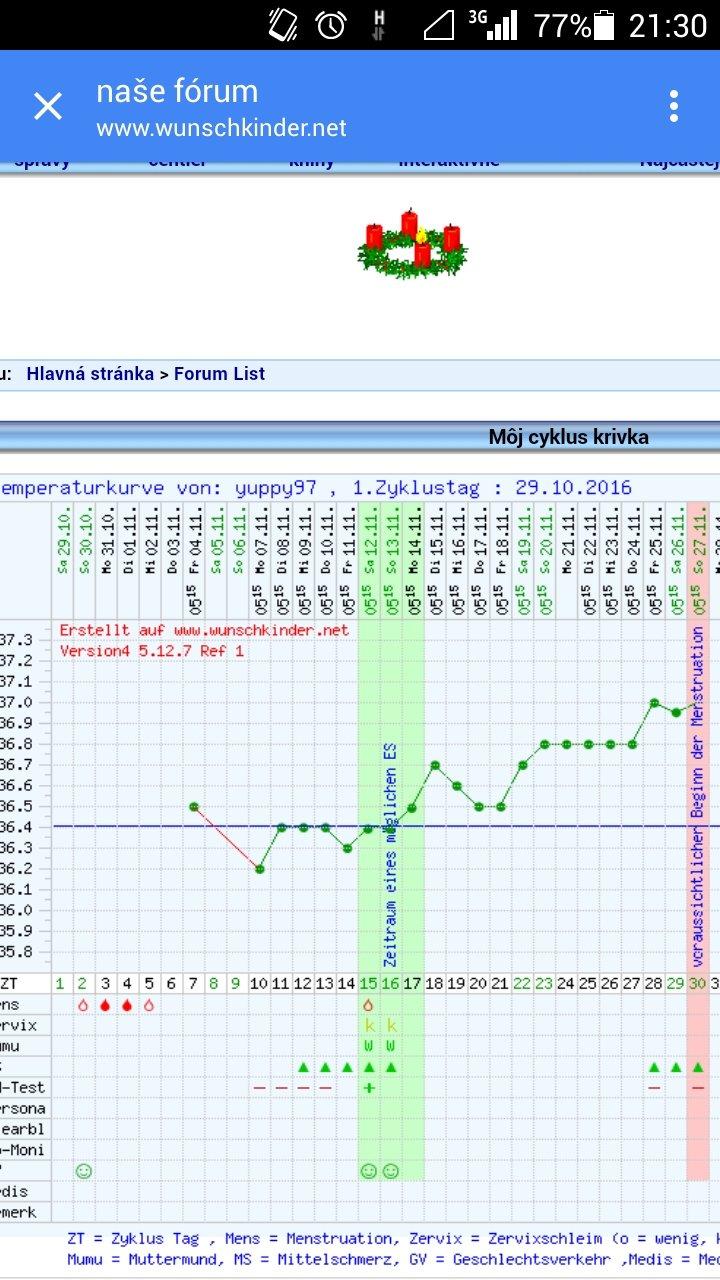720x1280 pixels.
Task: Click the Advent wreath candle image
Action: [x=410, y=245]
